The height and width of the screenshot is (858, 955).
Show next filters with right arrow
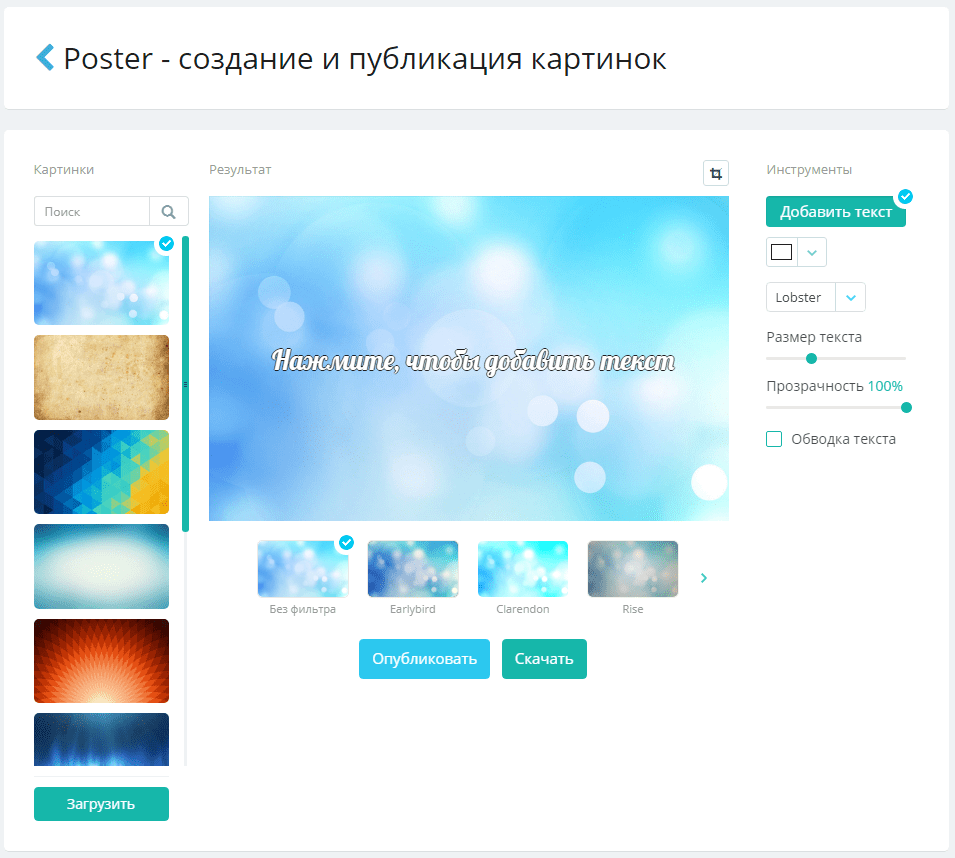tap(704, 578)
